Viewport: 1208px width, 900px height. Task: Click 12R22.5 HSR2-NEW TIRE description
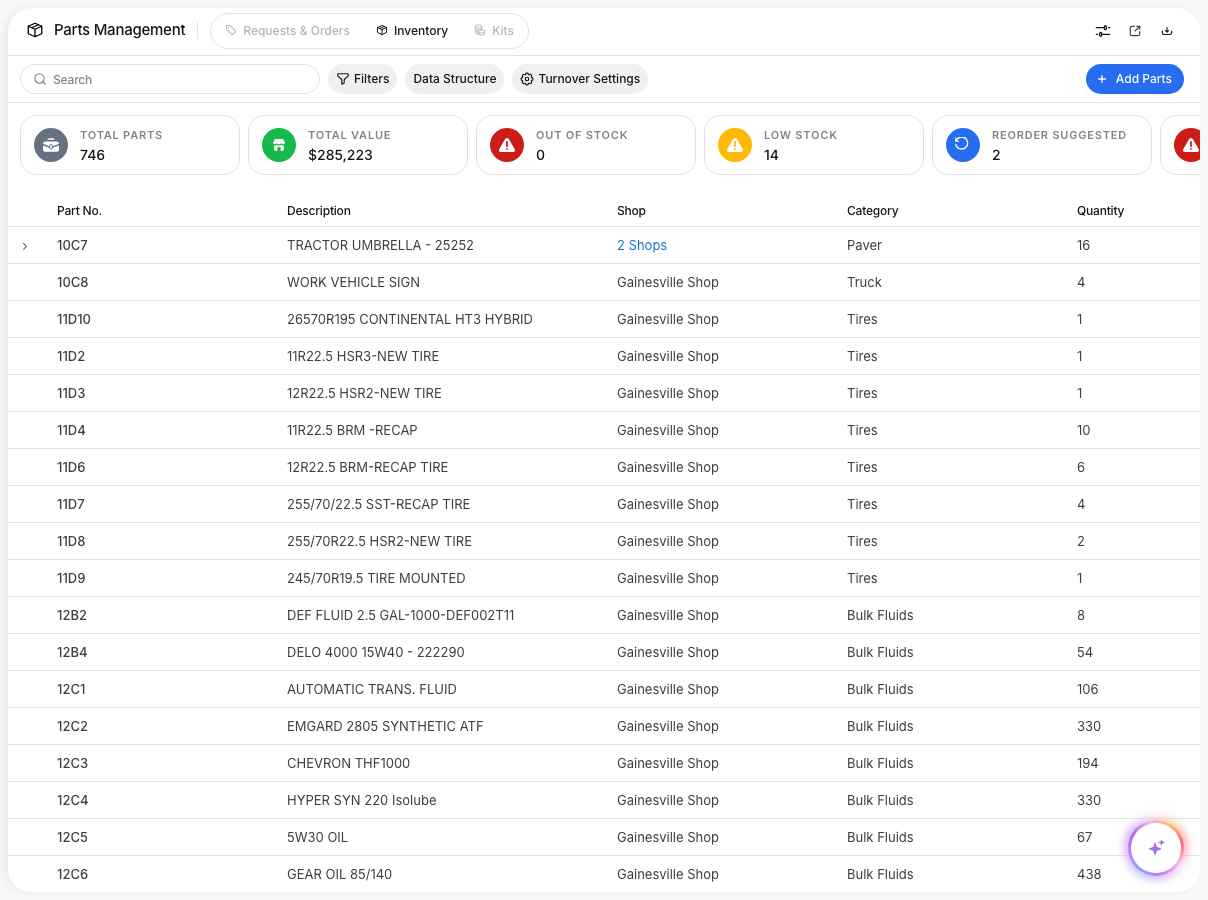tap(364, 393)
